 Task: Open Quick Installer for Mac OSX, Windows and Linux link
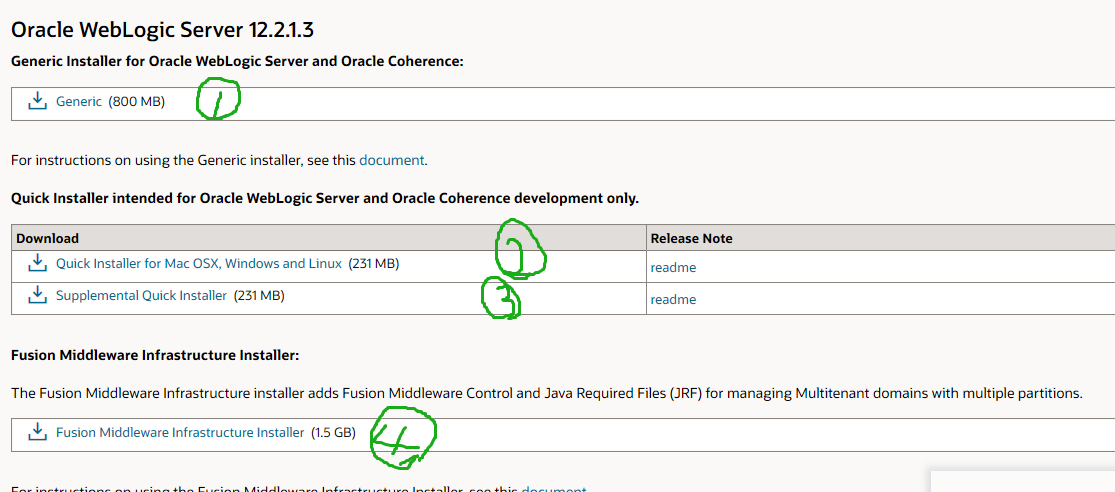point(199,264)
